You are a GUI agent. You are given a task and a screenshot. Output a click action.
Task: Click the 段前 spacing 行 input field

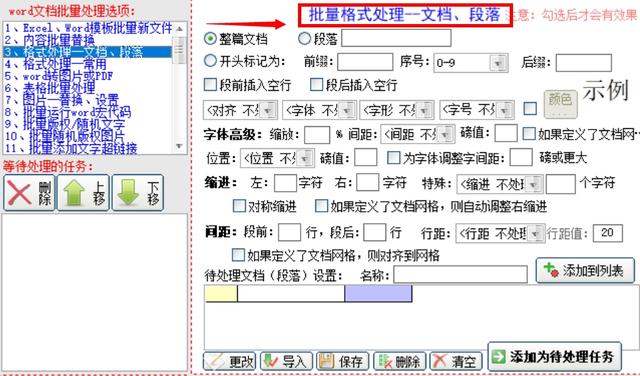point(289,232)
